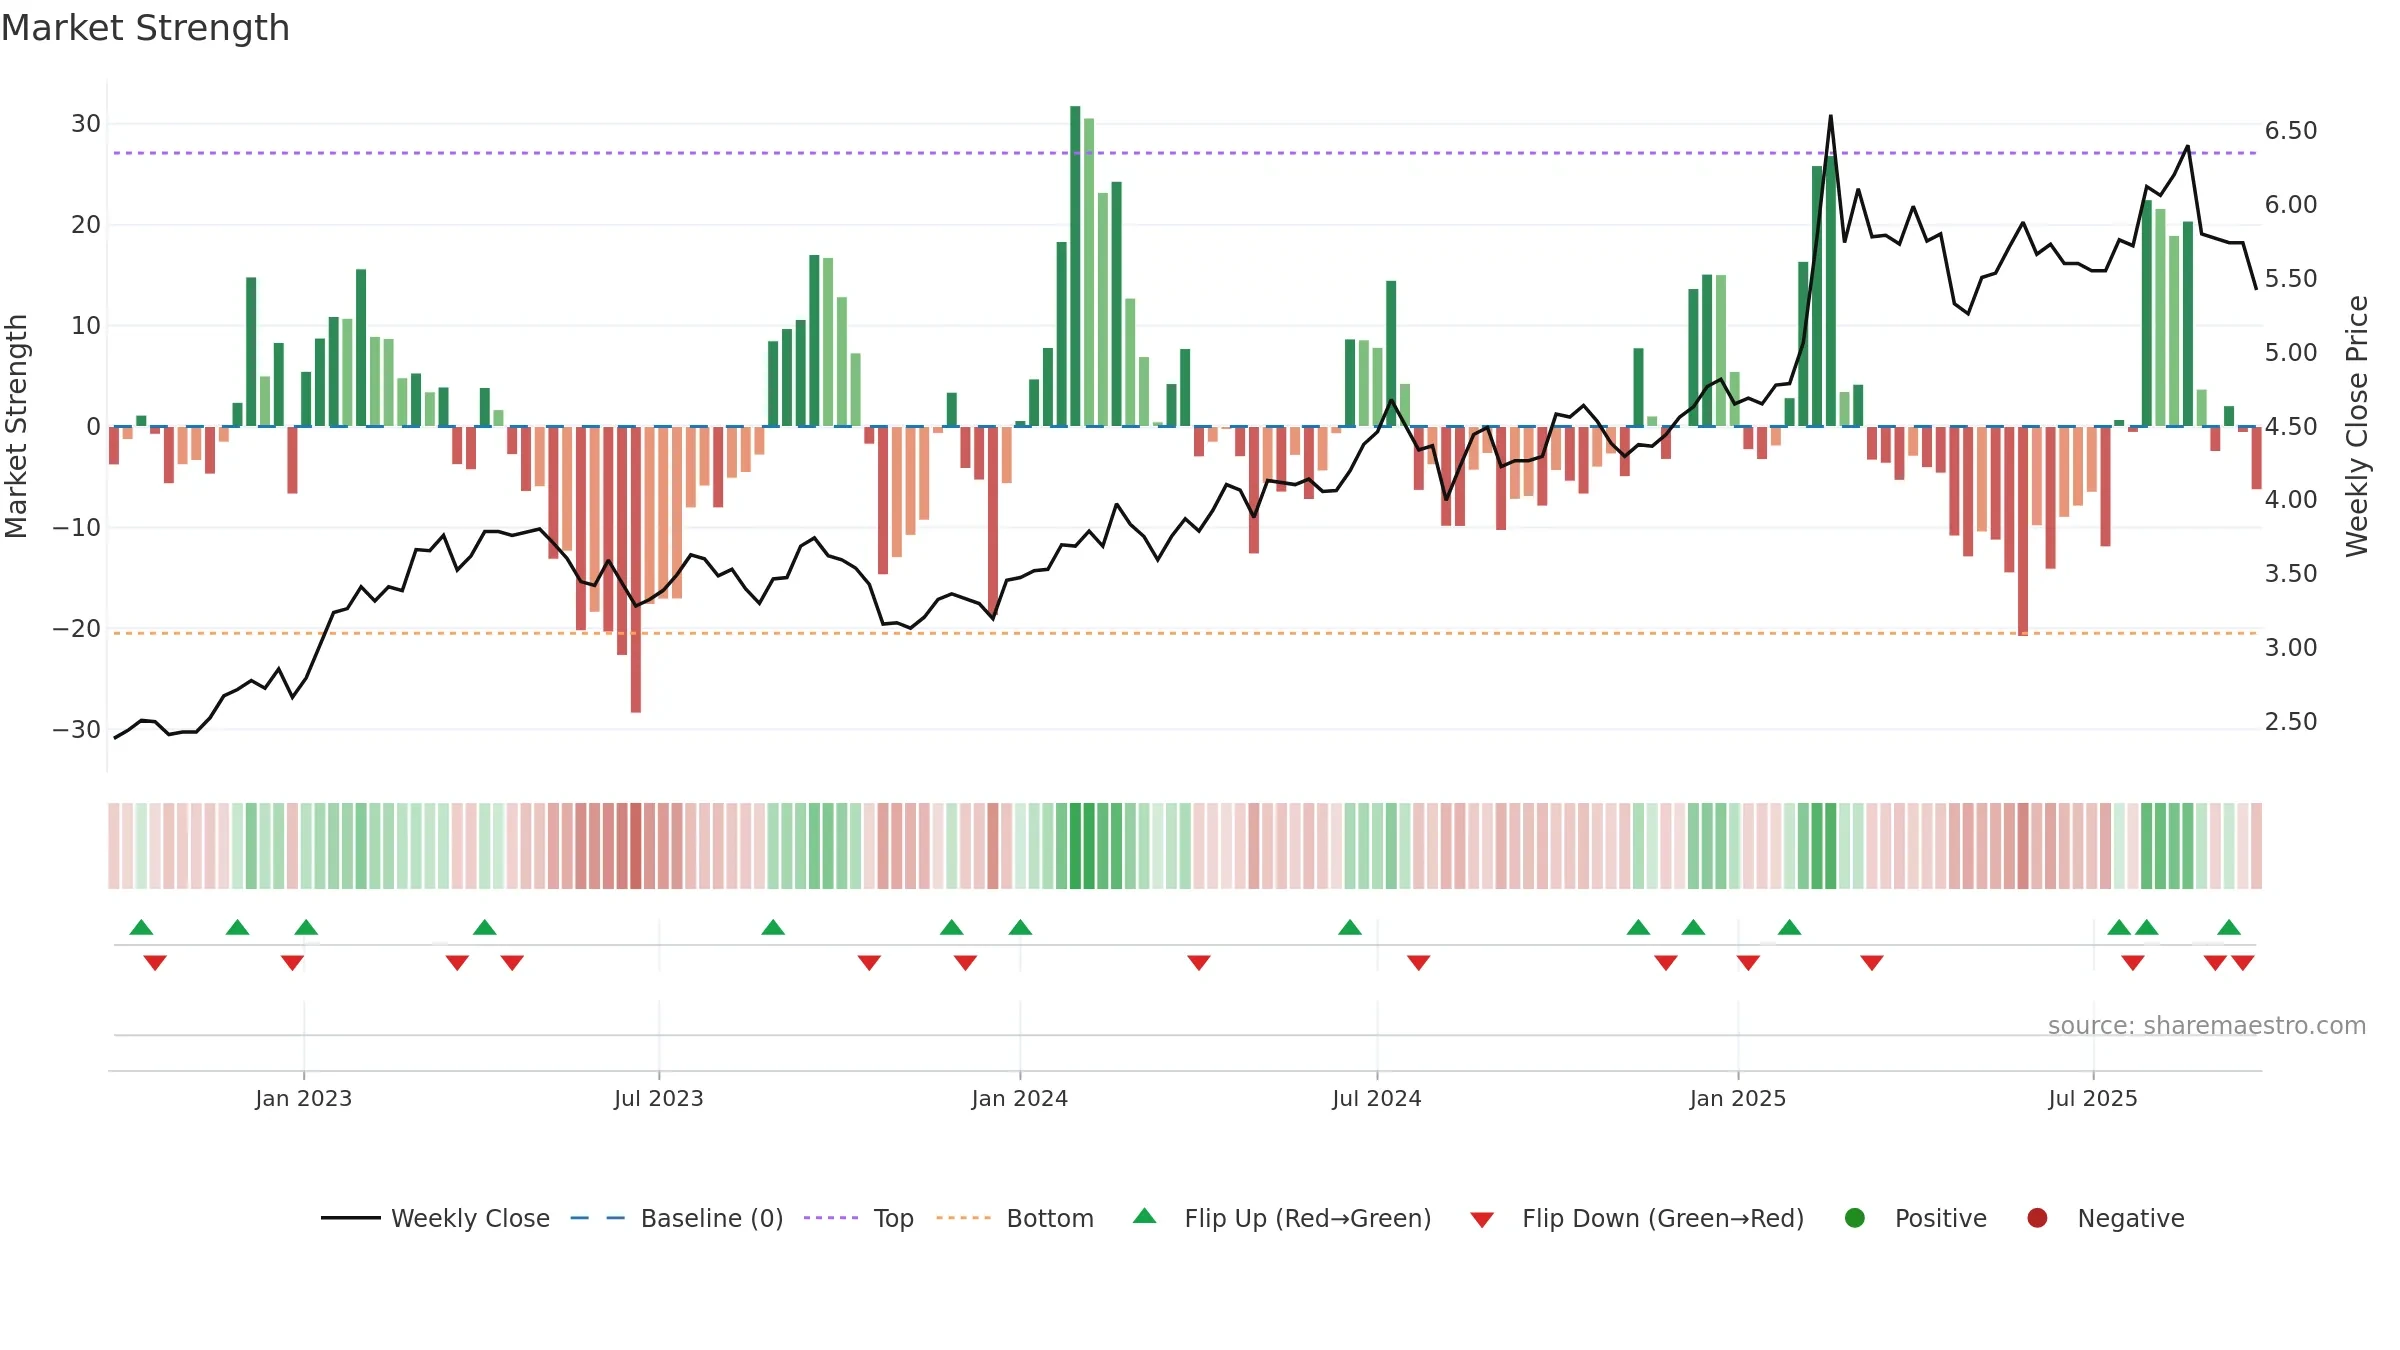Click the 6.50 right axis tick label
This screenshot has width=2400, height=1350.
point(2291,131)
